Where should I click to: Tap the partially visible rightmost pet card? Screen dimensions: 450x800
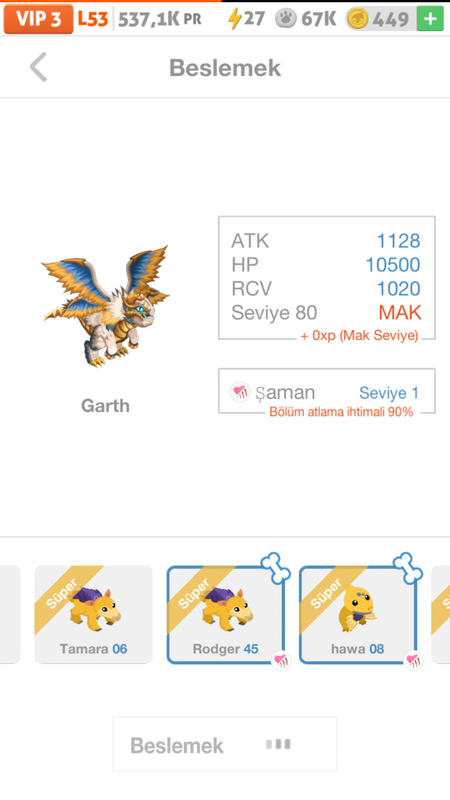tap(441, 615)
